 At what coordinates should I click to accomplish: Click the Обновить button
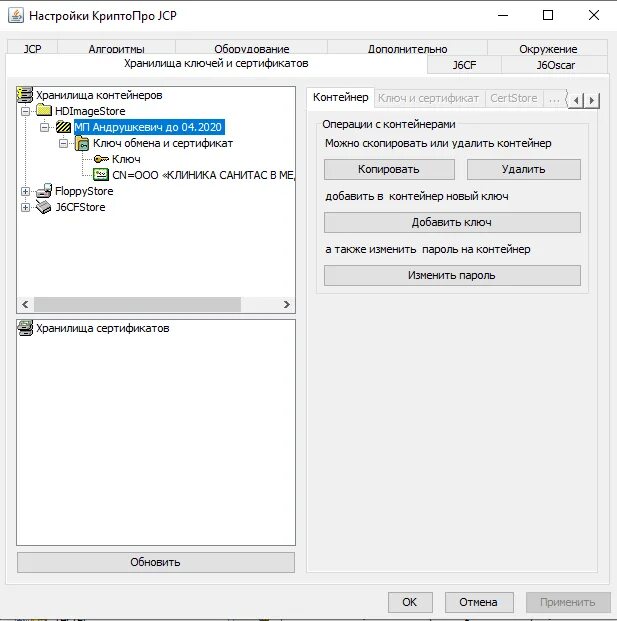pyautogui.click(x=156, y=562)
